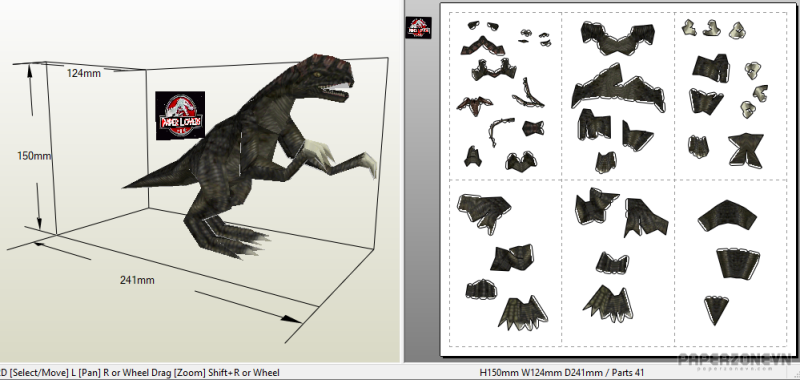Select the leftmost pale claw pattern piece
The width and height of the screenshot is (800, 380).
coord(689,28)
